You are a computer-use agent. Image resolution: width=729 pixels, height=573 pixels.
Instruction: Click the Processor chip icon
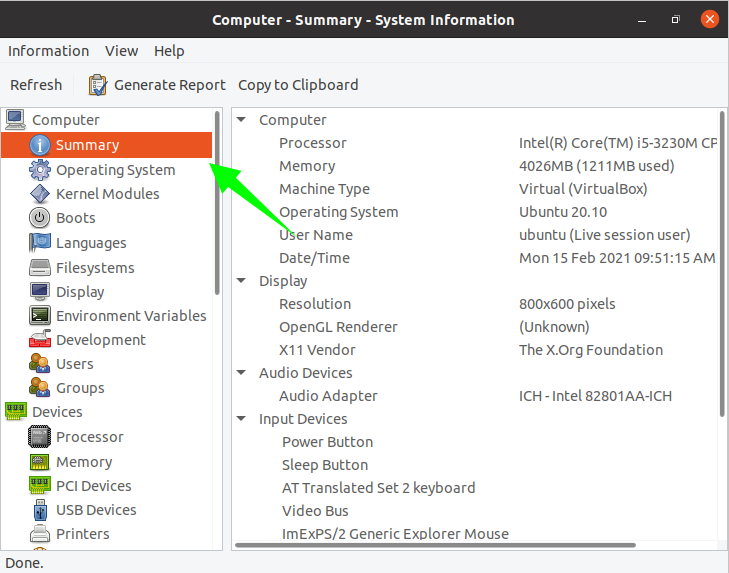click(40, 437)
